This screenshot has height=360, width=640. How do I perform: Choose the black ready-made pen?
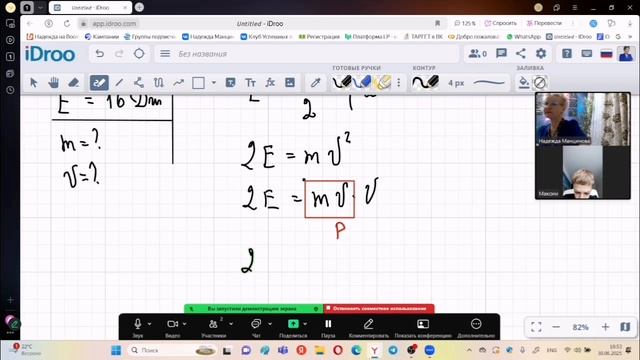click(x=342, y=82)
